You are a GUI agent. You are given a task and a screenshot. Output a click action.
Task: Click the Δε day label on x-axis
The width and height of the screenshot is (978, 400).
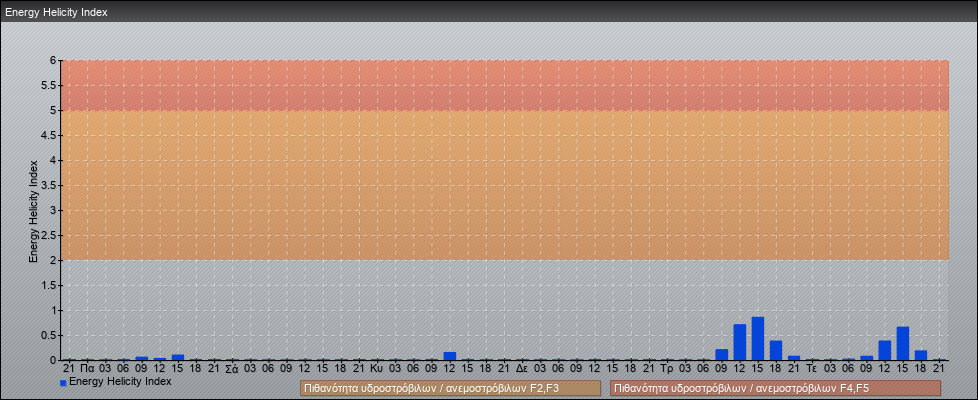522,369
